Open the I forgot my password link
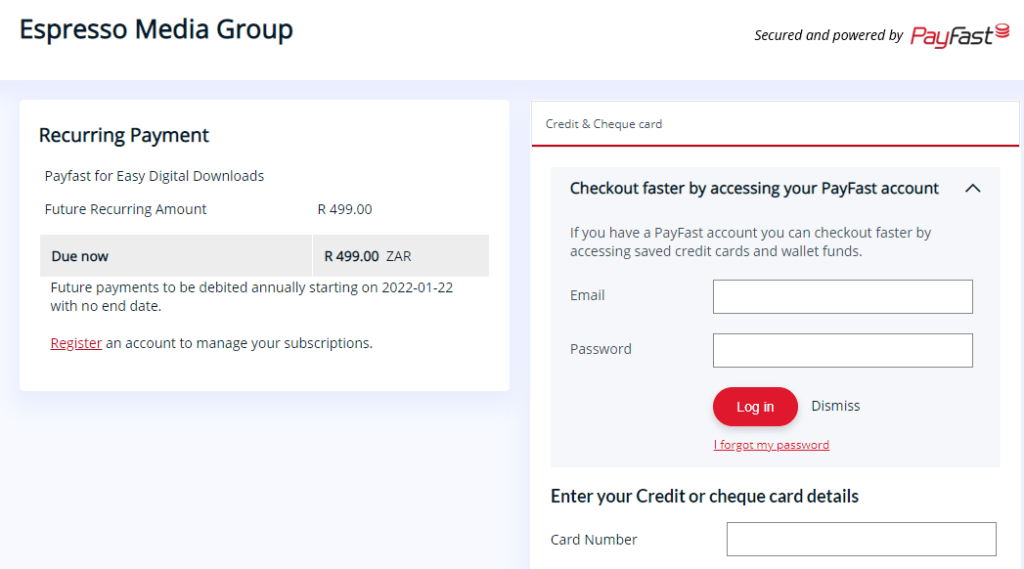This screenshot has height=569, width=1024. pyautogui.click(x=771, y=445)
